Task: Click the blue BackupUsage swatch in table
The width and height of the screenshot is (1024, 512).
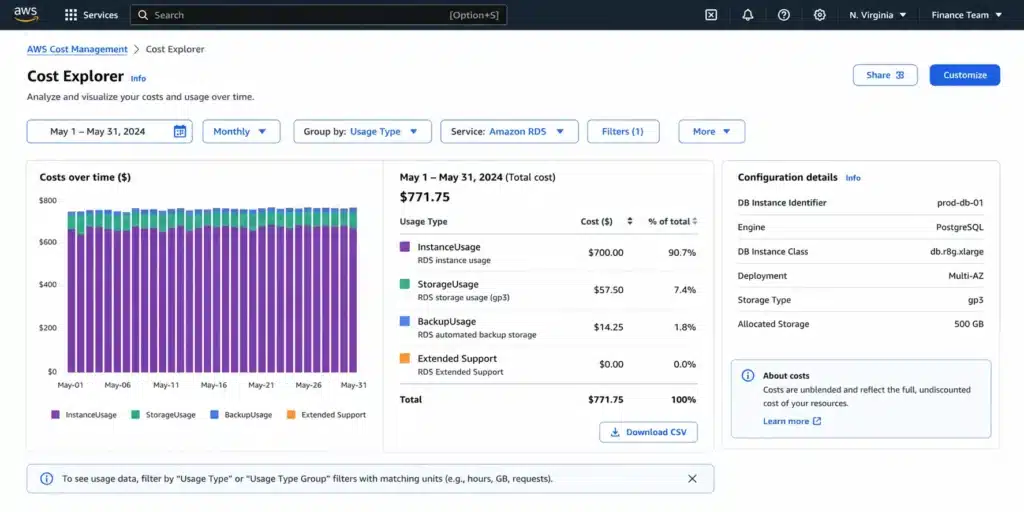Action: [405, 321]
